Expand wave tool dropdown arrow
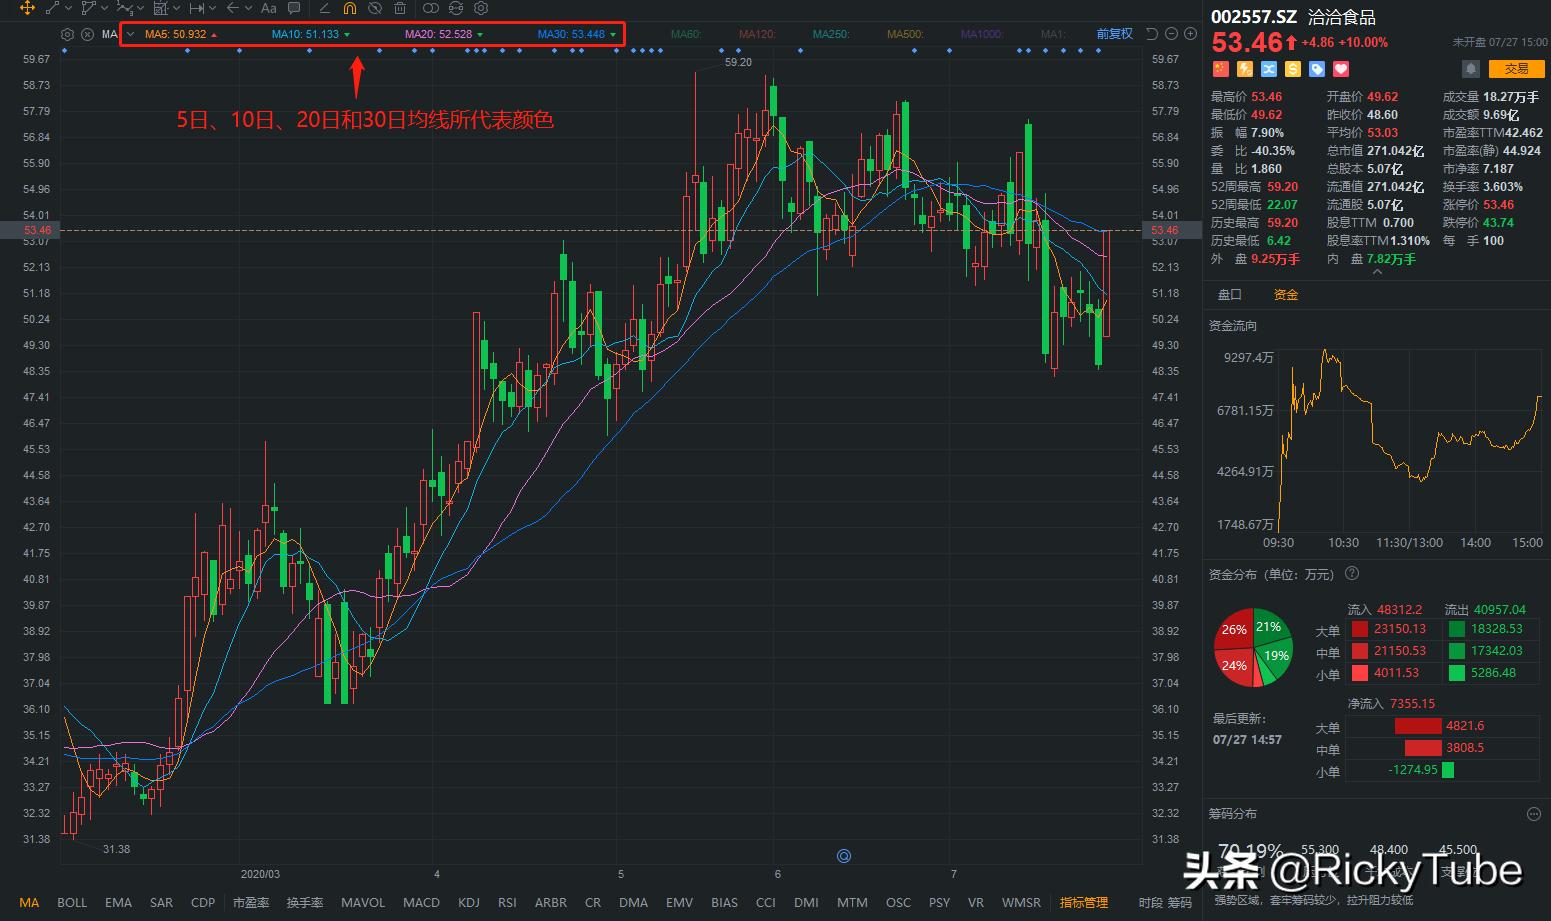Image resolution: width=1551 pixels, height=921 pixels. point(138,8)
